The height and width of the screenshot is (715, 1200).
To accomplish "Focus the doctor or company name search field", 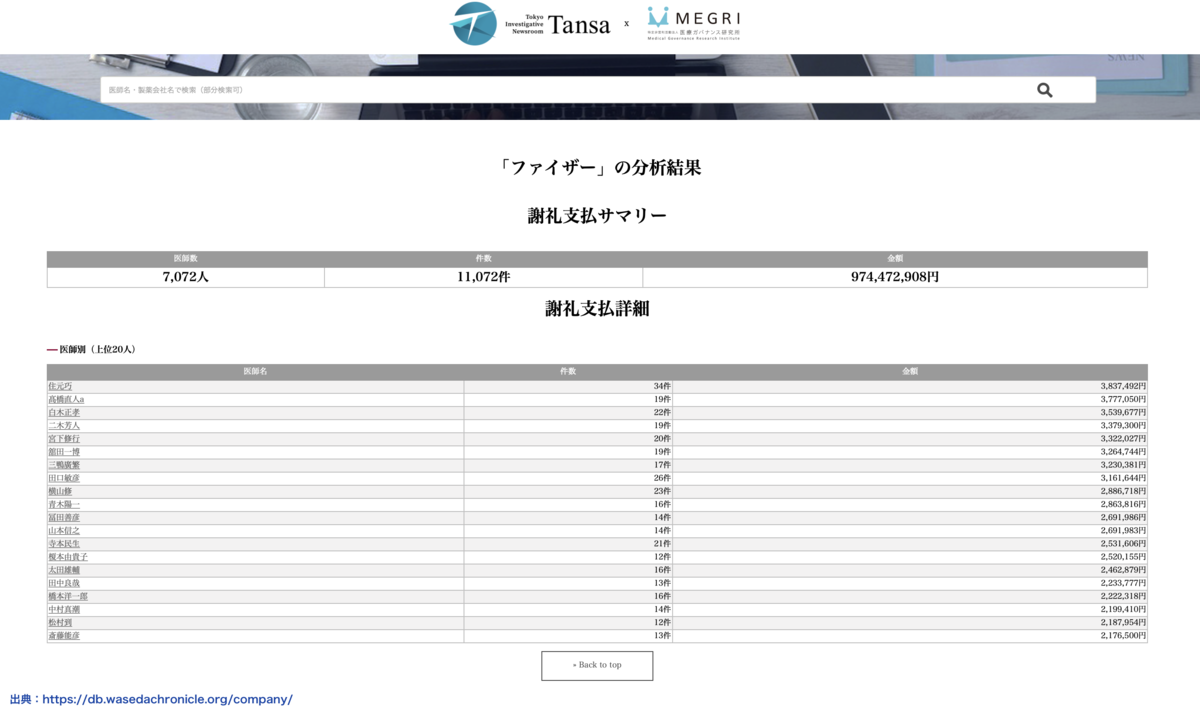I will 597,90.
